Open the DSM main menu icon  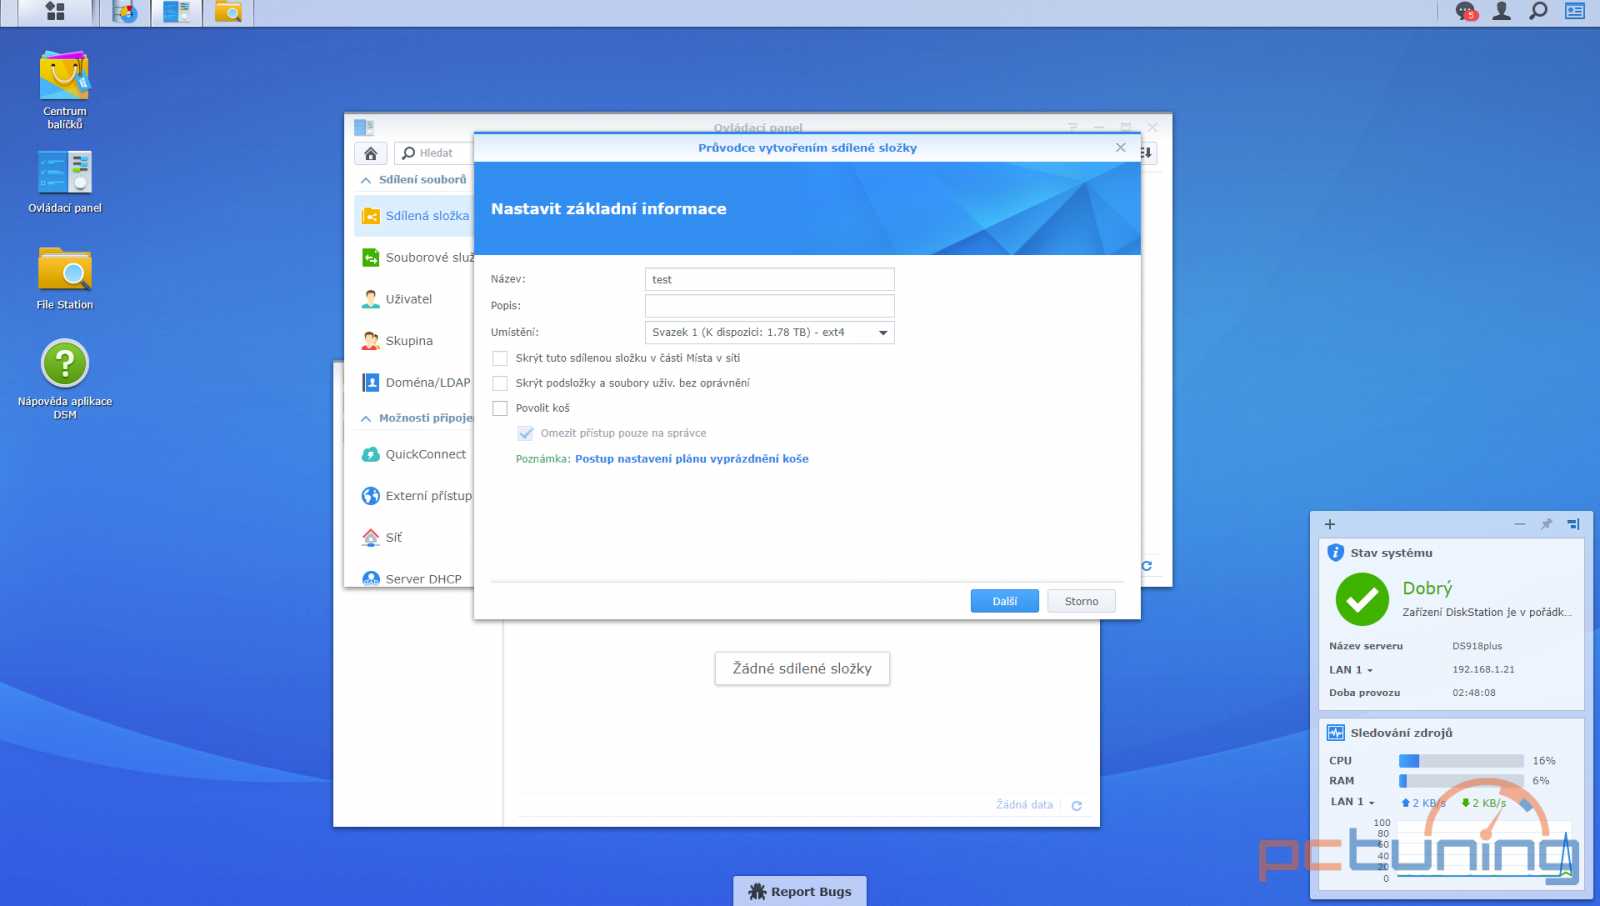[55, 12]
